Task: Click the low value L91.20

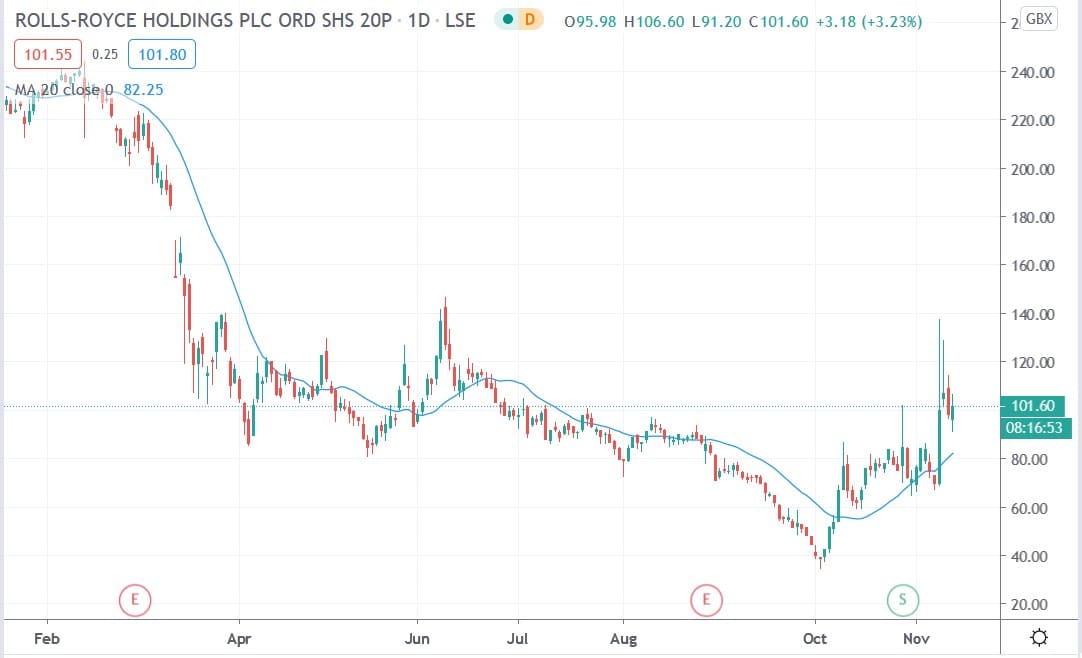Action: pyautogui.click(x=716, y=21)
